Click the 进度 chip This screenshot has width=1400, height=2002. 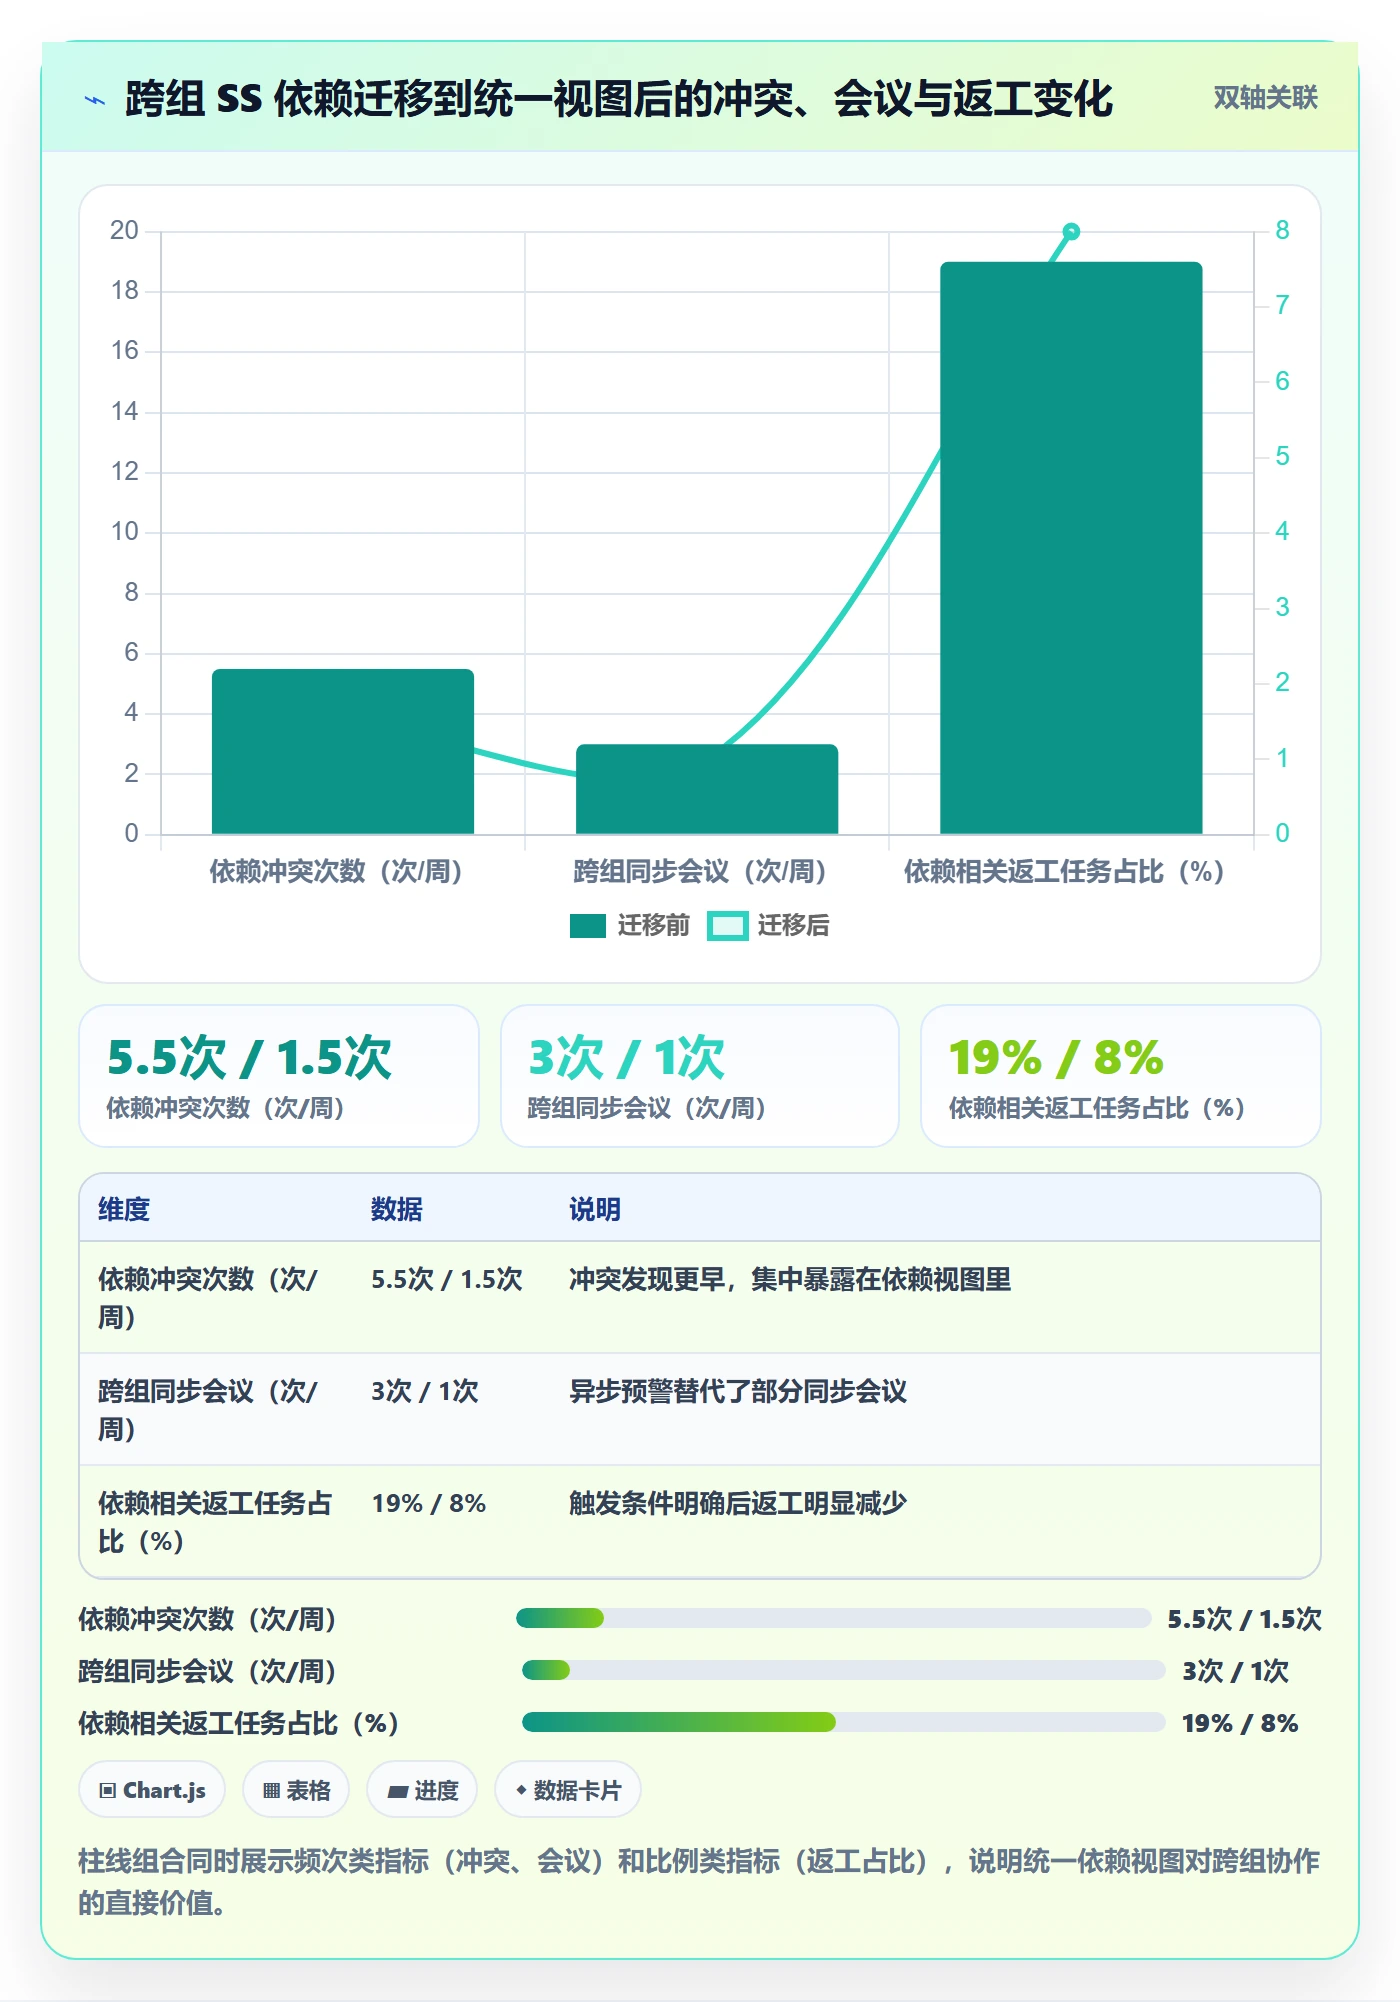(x=422, y=1790)
